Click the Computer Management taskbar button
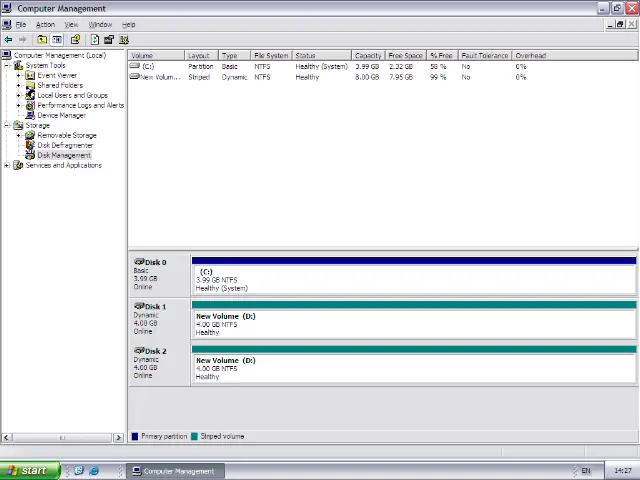640x480 pixels. click(175, 471)
